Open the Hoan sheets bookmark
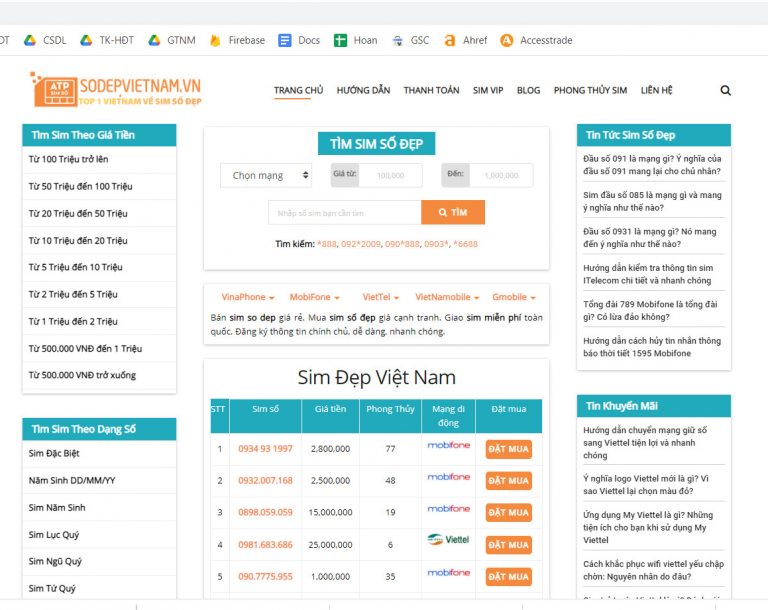This screenshot has width=768, height=610. (x=356, y=40)
